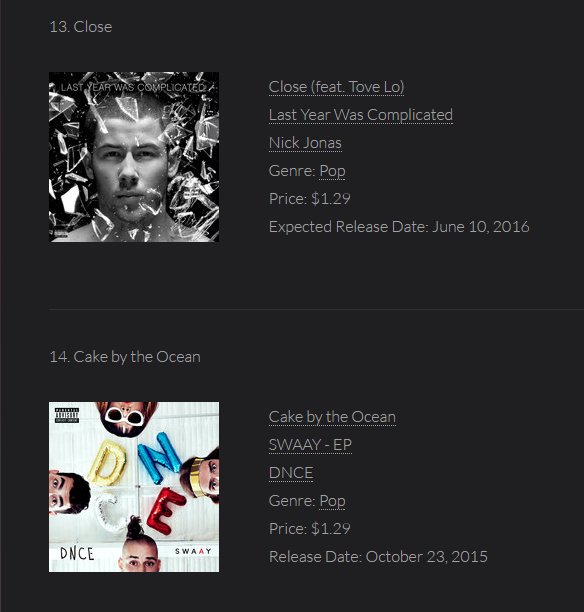Screen dimensions: 584x612
Task: Select the Pop genre link under Nick Jonas
Action: (x=332, y=171)
